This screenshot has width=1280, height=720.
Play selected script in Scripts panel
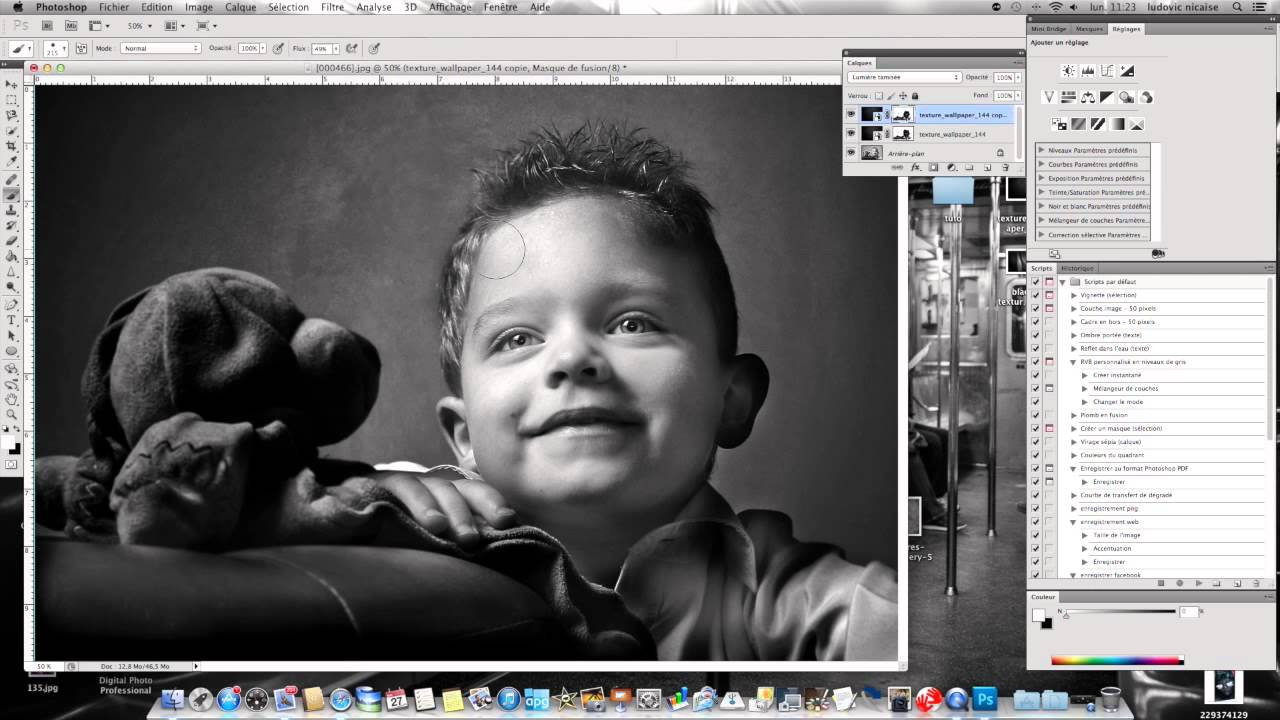coord(1199,583)
